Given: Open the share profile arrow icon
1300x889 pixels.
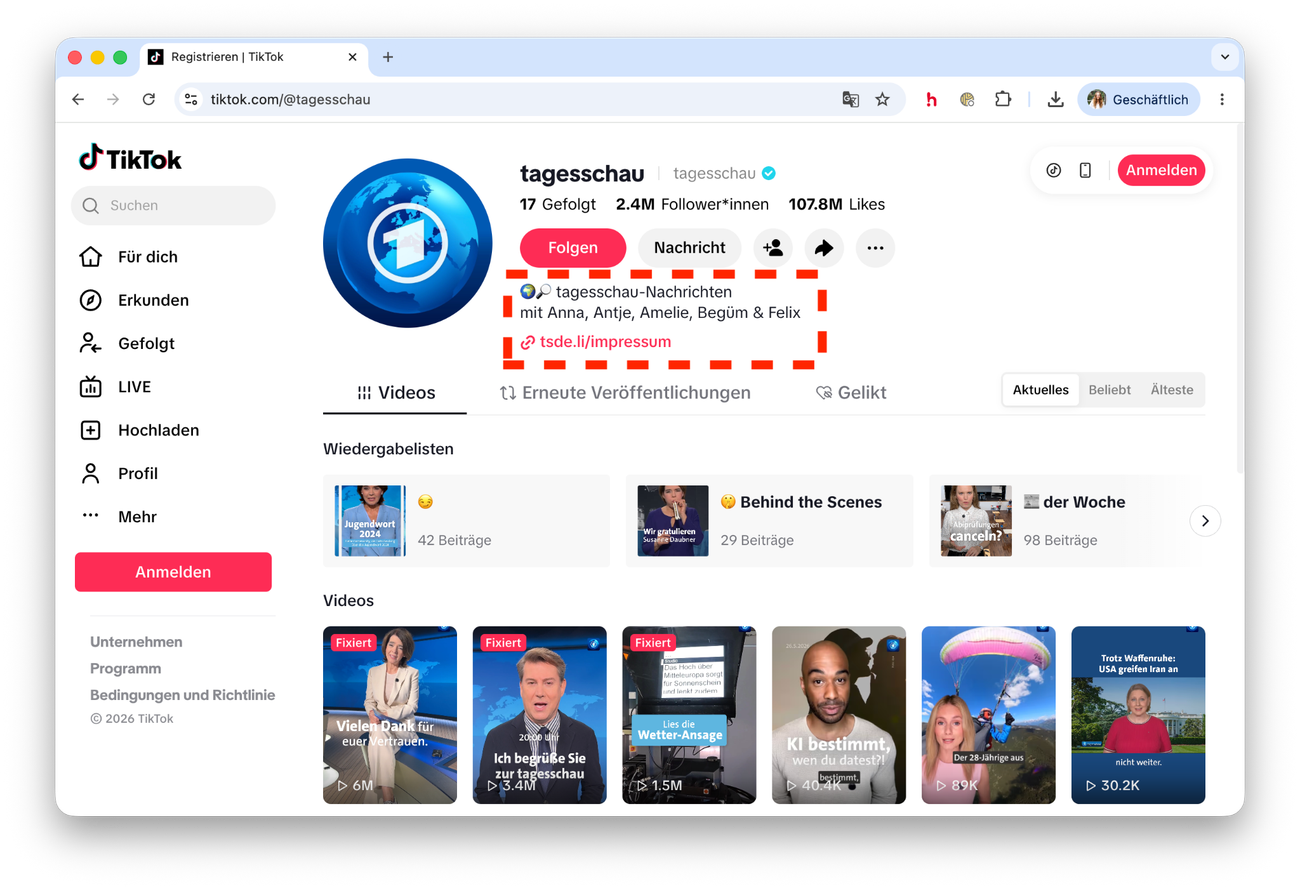Looking at the screenshot, I should (824, 248).
